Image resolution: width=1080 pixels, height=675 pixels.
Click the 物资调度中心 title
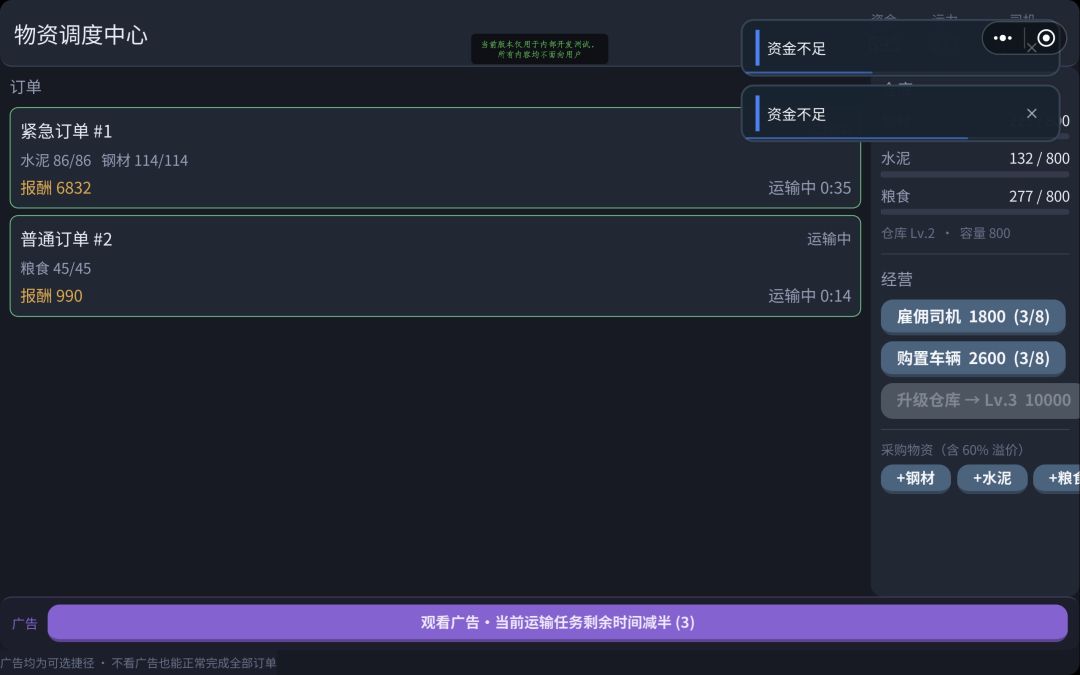click(81, 35)
